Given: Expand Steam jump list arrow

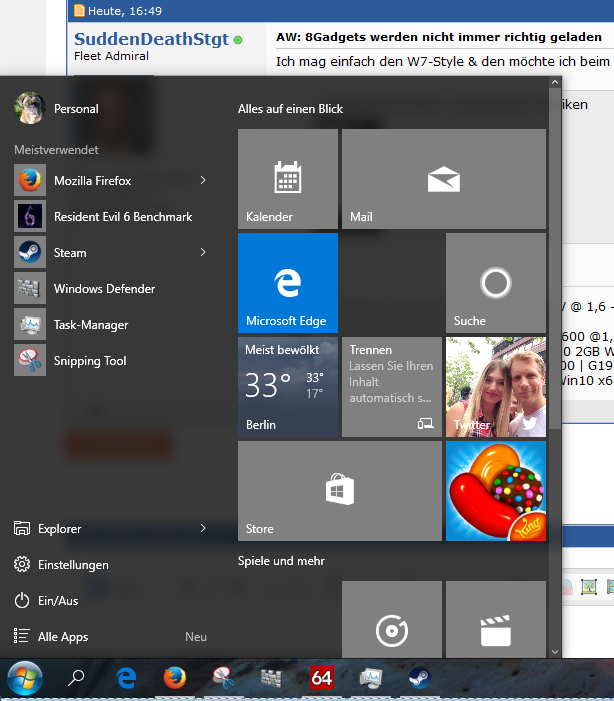Looking at the screenshot, I should point(203,252).
